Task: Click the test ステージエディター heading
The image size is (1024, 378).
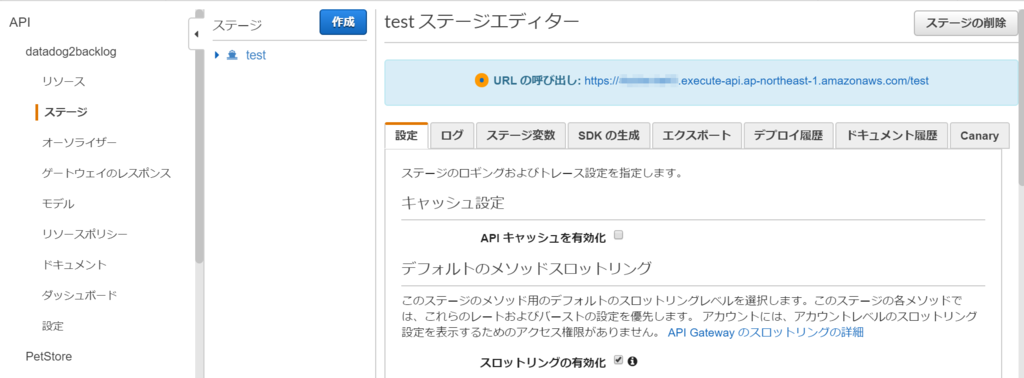Action: pyautogui.click(x=482, y=22)
